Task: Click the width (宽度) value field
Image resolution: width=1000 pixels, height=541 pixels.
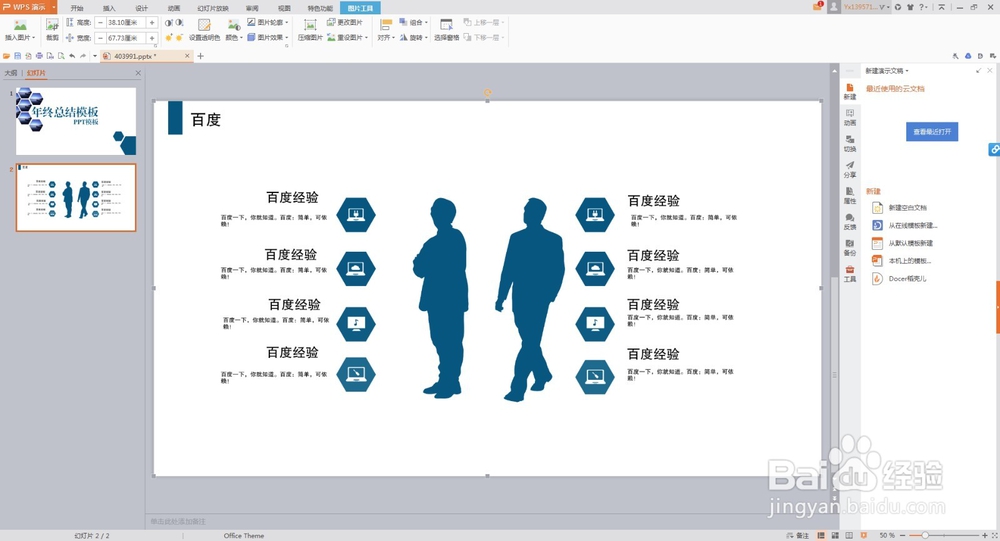Action: click(x=126, y=38)
